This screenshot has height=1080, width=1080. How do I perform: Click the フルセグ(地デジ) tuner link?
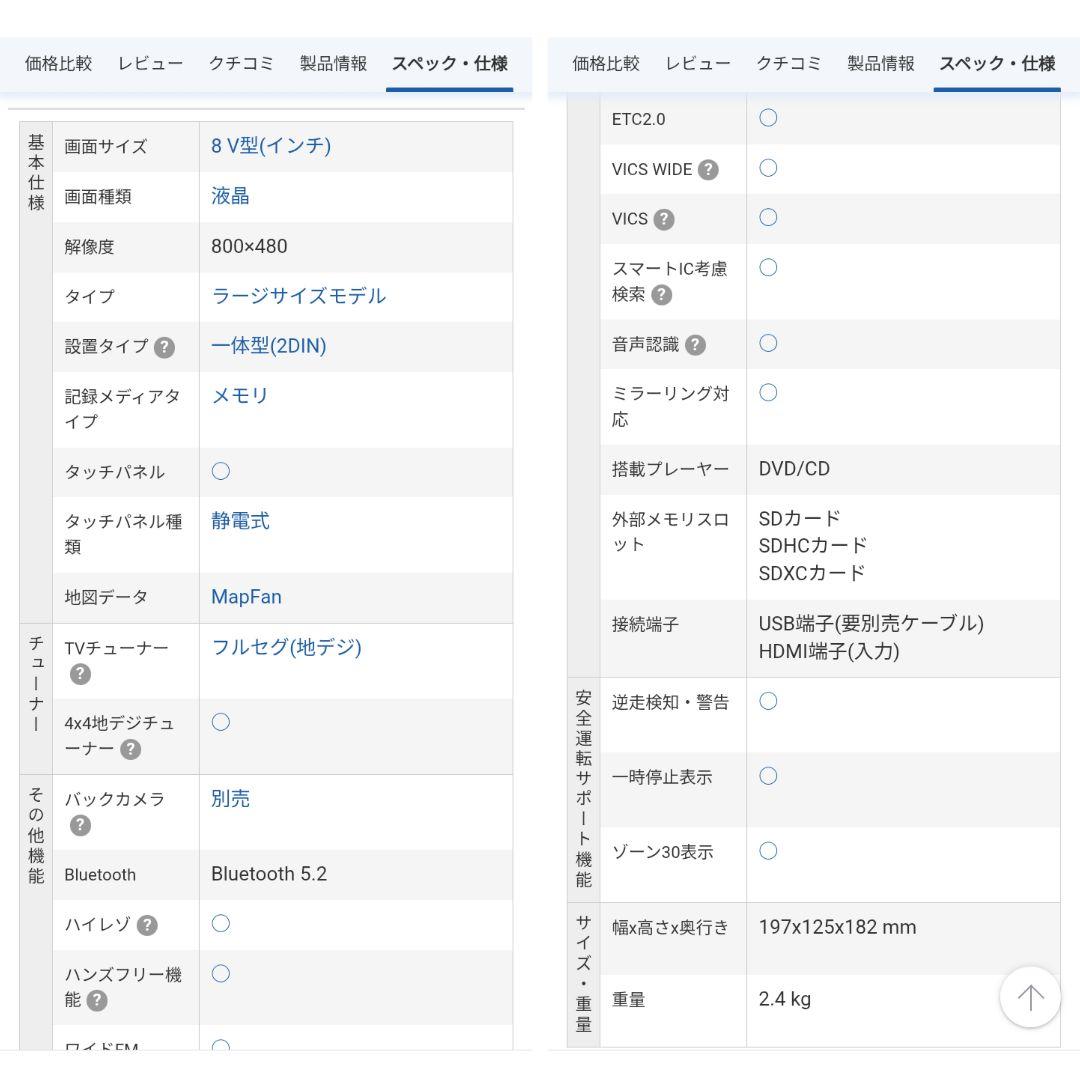point(286,647)
